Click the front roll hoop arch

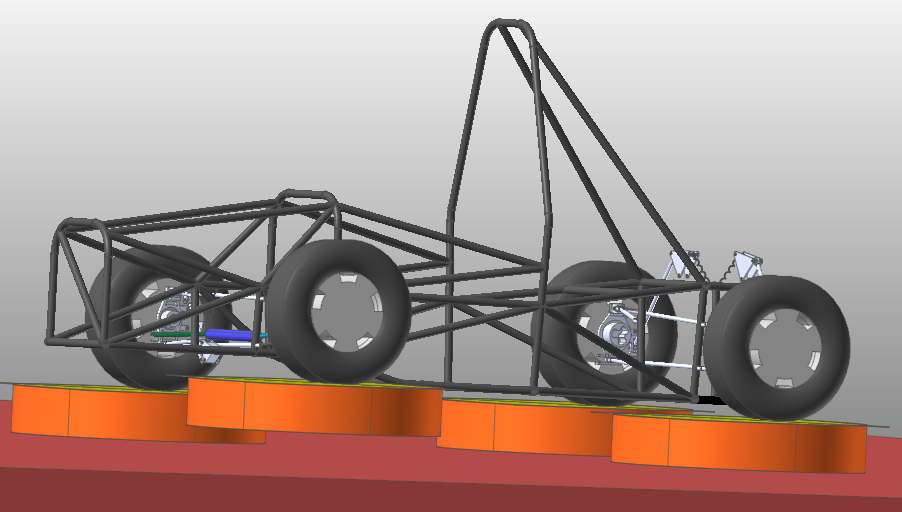tap(306, 193)
